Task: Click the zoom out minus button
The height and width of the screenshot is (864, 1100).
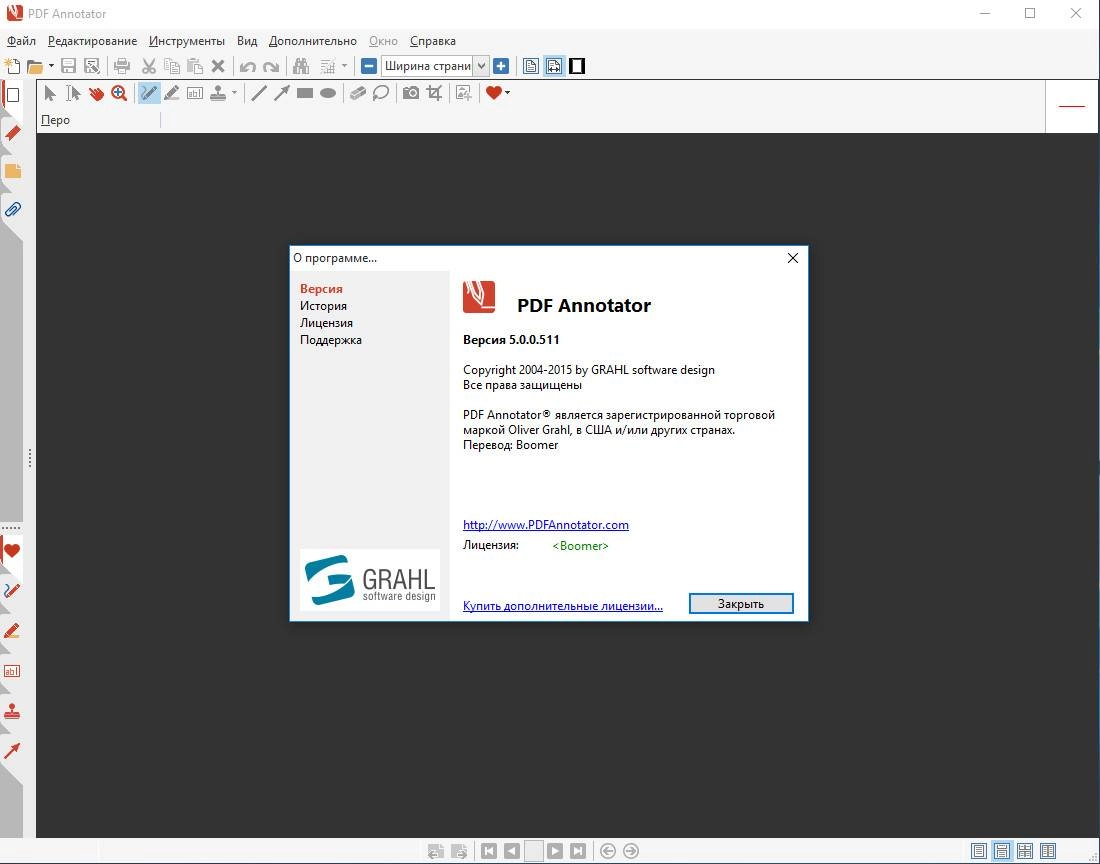Action: pyautogui.click(x=369, y=66)
